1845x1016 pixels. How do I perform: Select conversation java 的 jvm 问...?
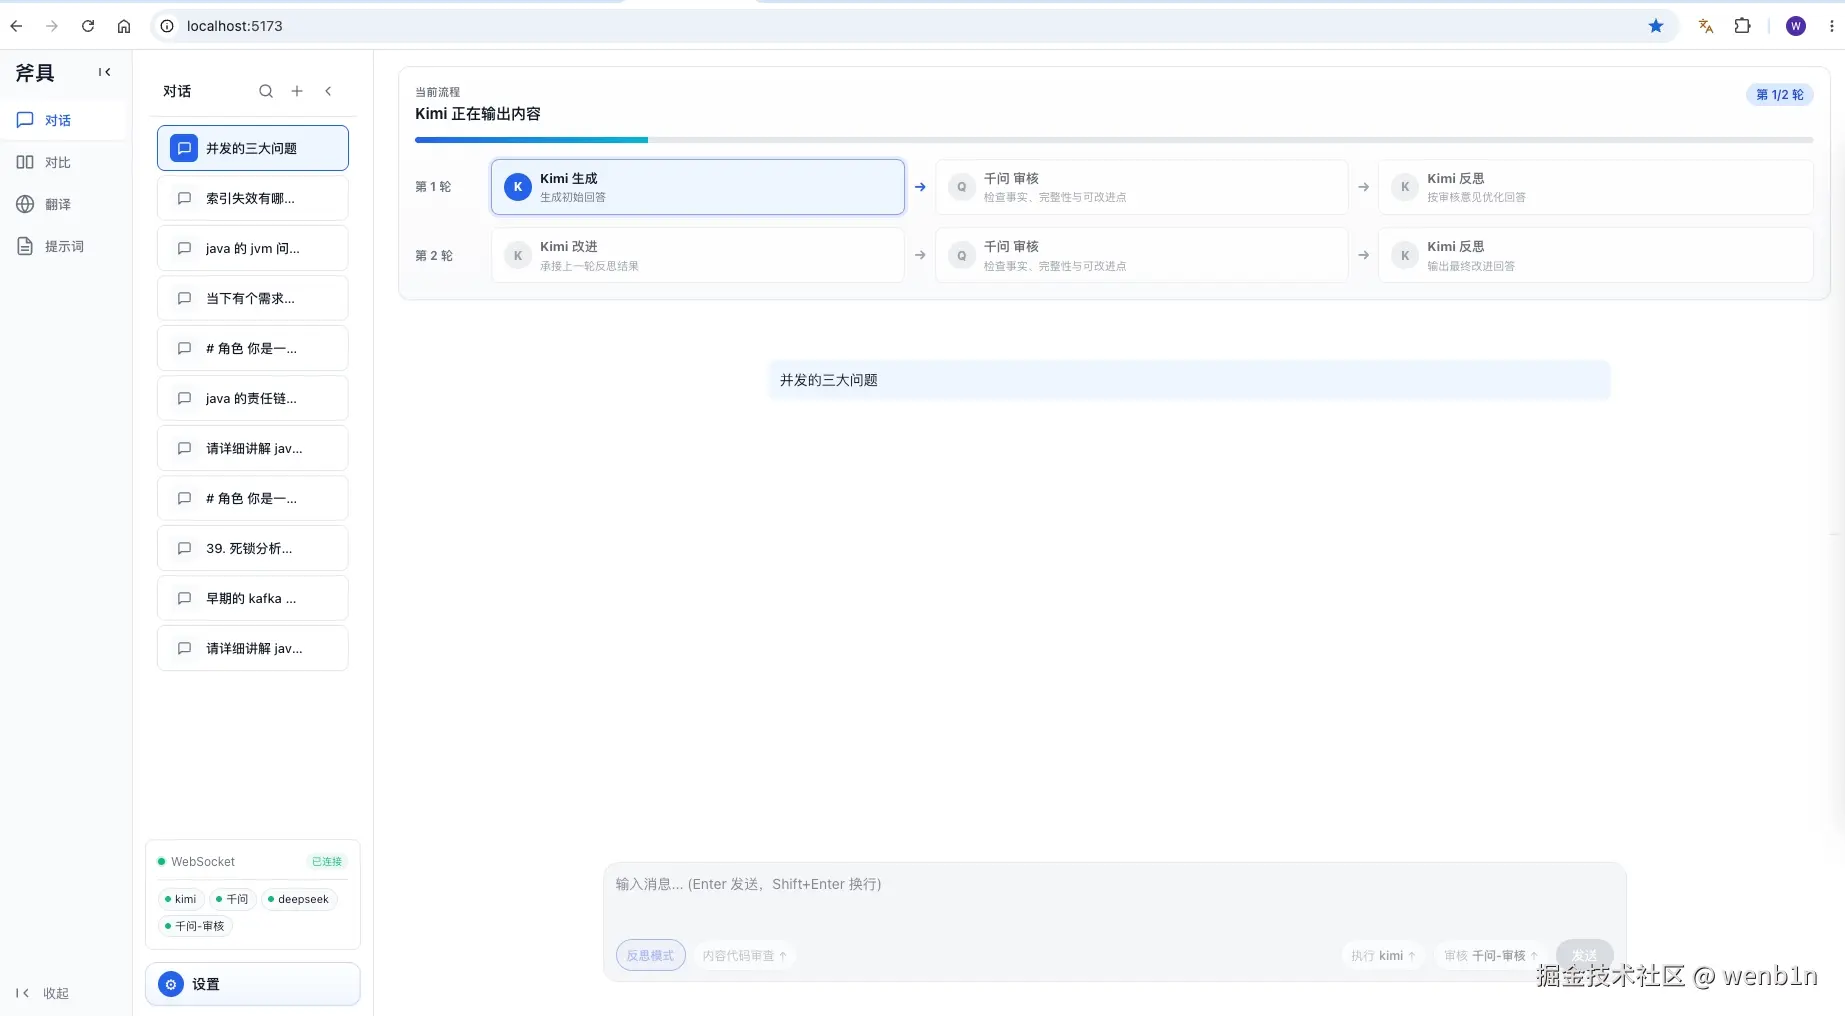coord(253,248)
